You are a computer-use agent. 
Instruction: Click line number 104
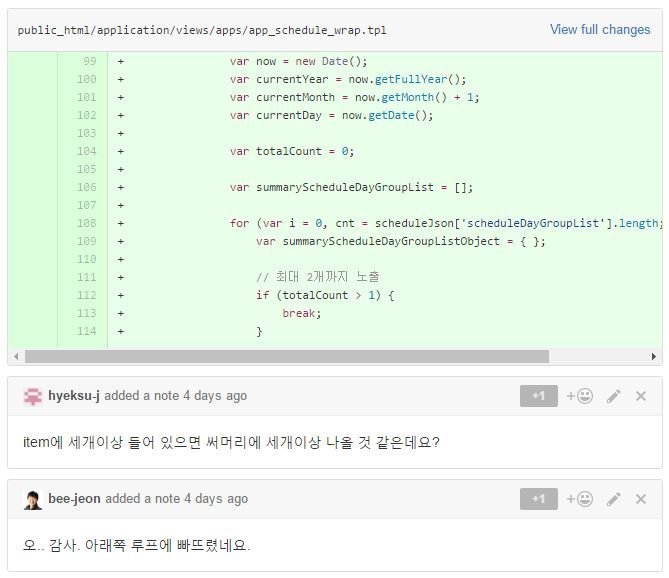tap(87, 151)
